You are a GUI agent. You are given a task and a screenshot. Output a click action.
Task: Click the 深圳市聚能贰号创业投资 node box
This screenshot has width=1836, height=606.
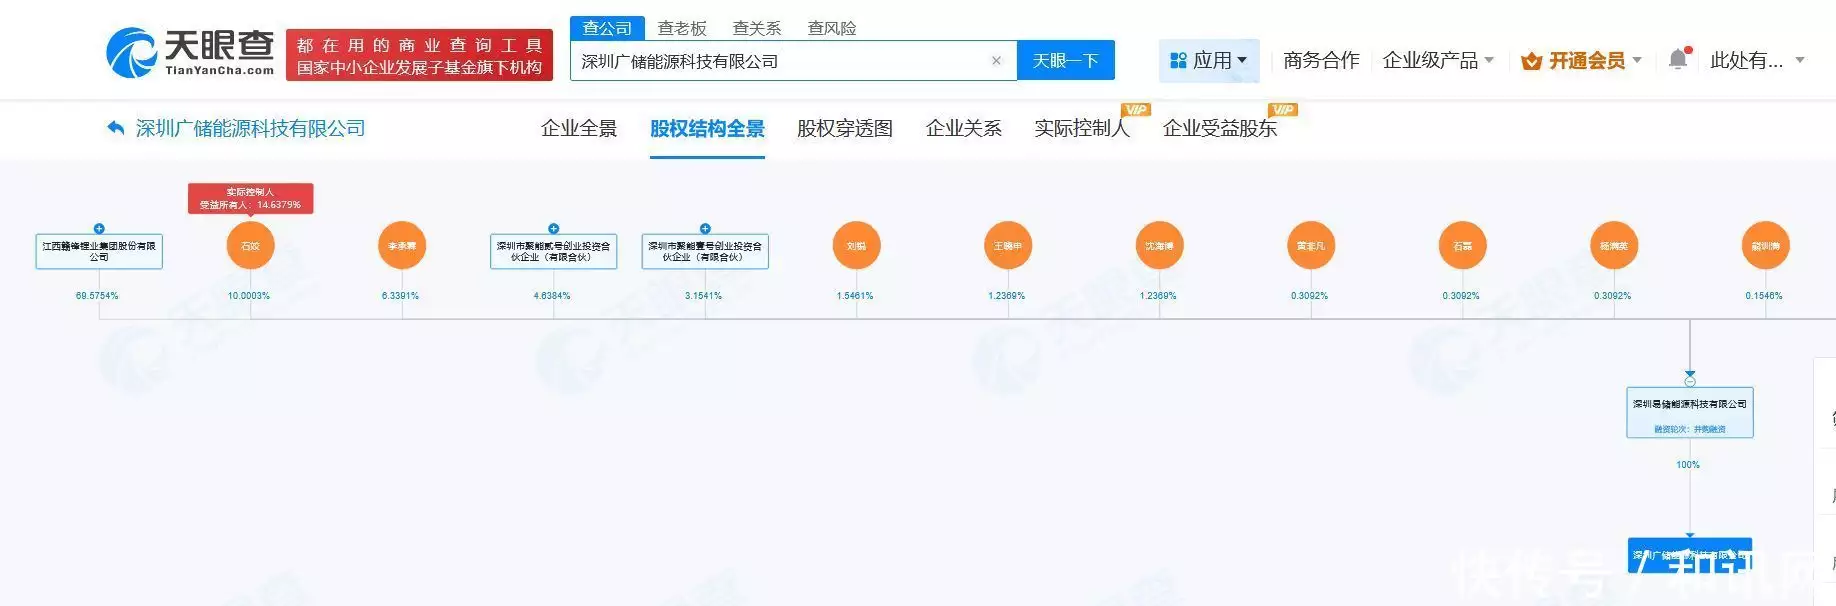[553, 251]
